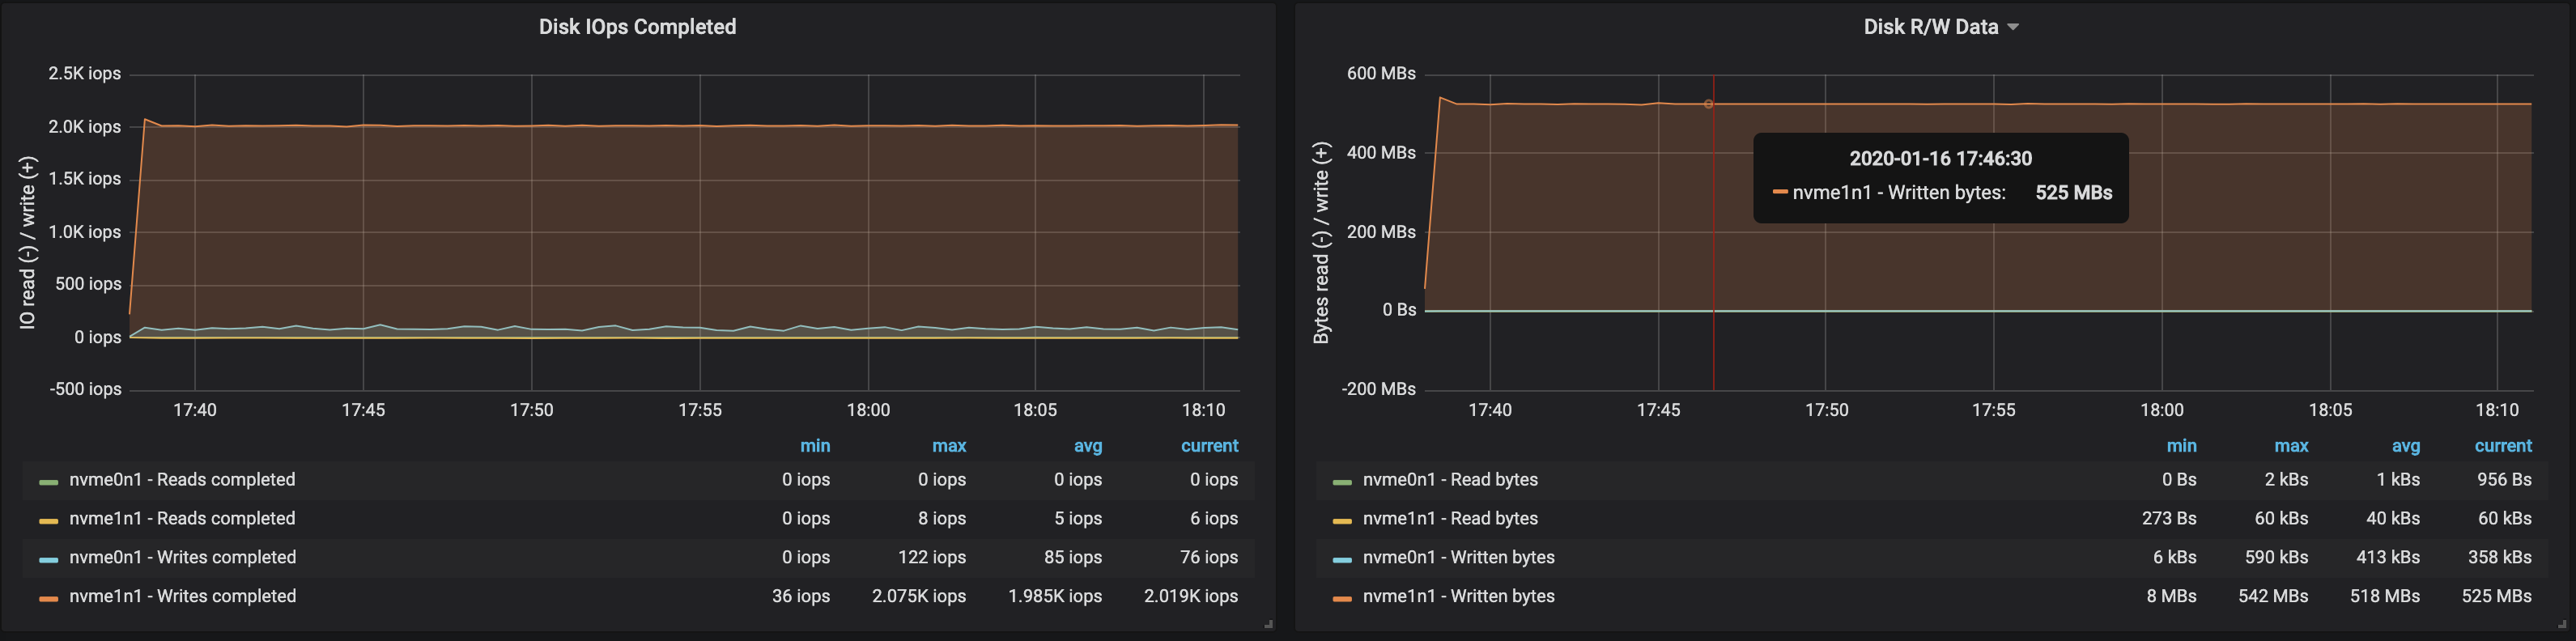Click nvme0n1 Read bytes color swatch
The image size is (2576, 641).
pos(1342,482)
